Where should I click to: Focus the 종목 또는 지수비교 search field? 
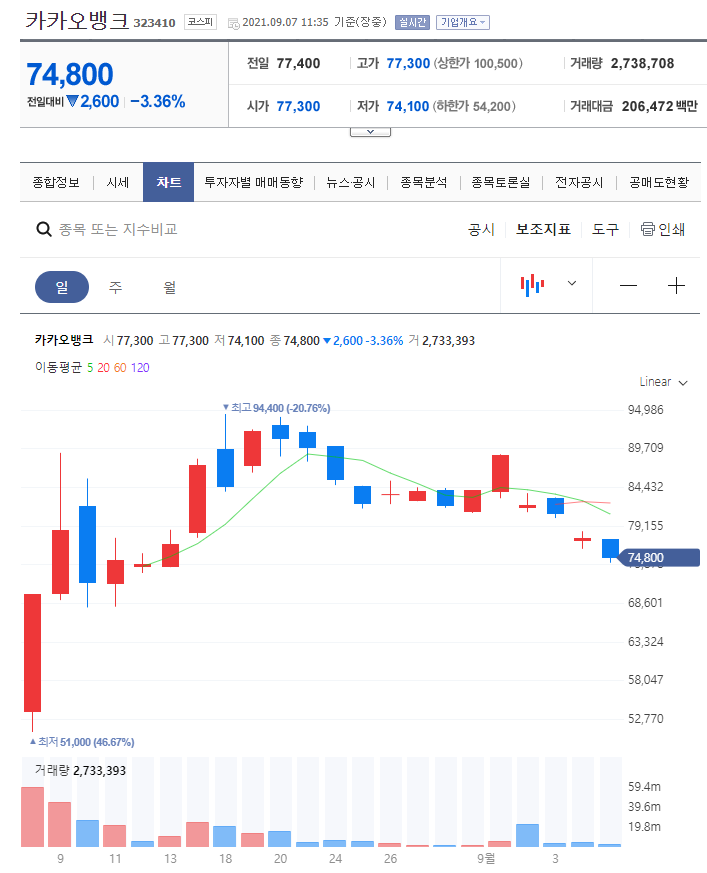(118, 229)
